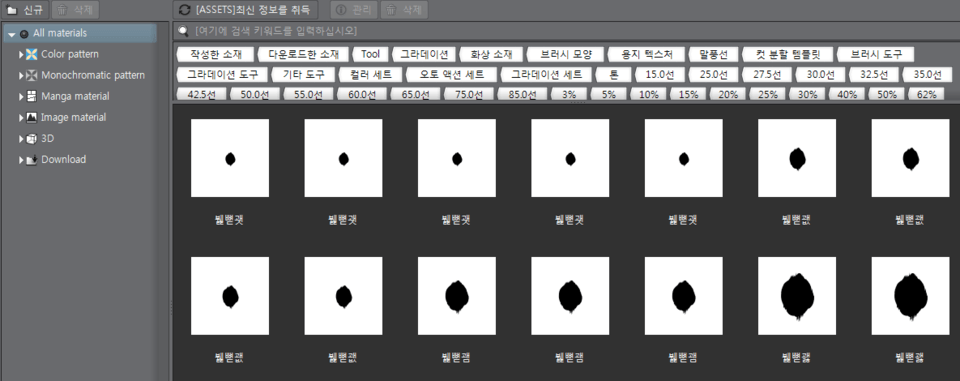Collapse the All materials tree node
This screenshot has height=381, width=960.
(12, 34)
